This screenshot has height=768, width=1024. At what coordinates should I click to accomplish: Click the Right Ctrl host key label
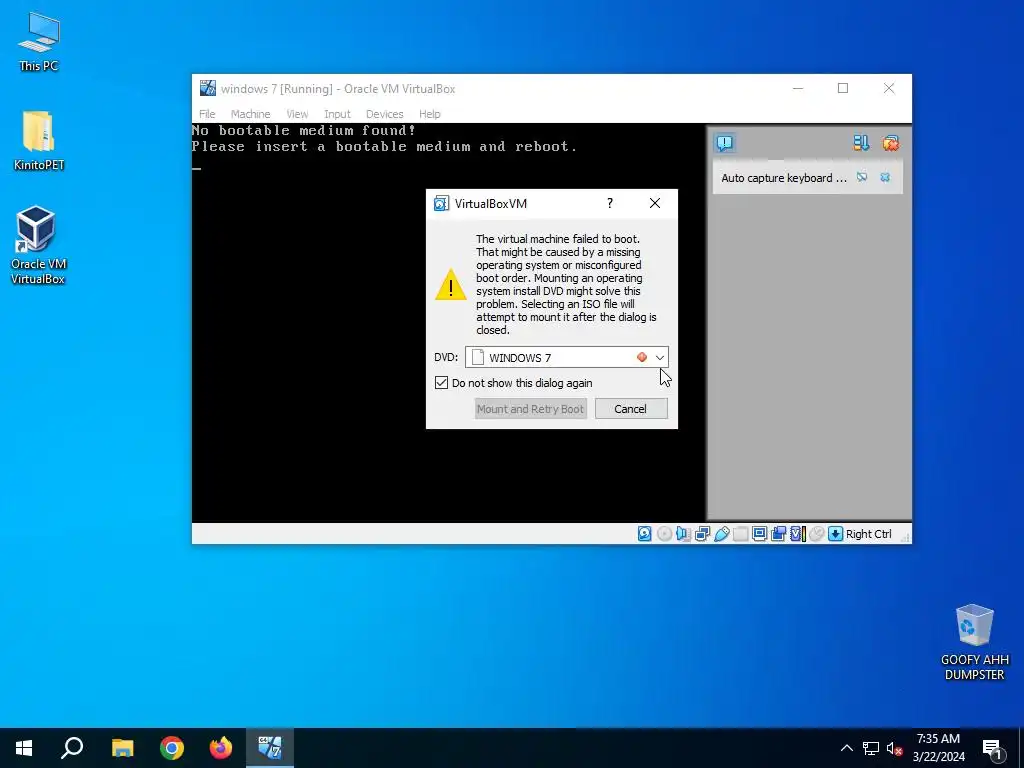click(869, 534)
